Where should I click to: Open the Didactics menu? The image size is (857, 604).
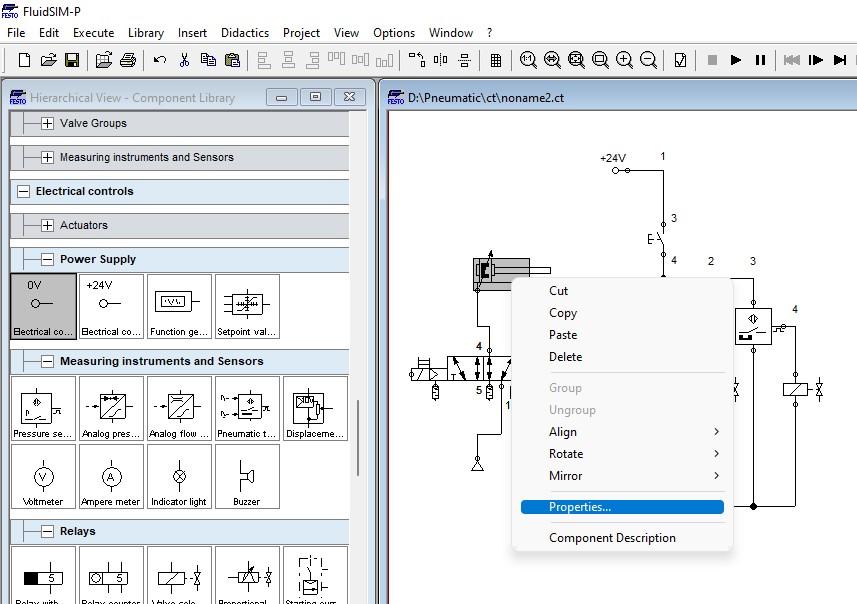[245, 33]
